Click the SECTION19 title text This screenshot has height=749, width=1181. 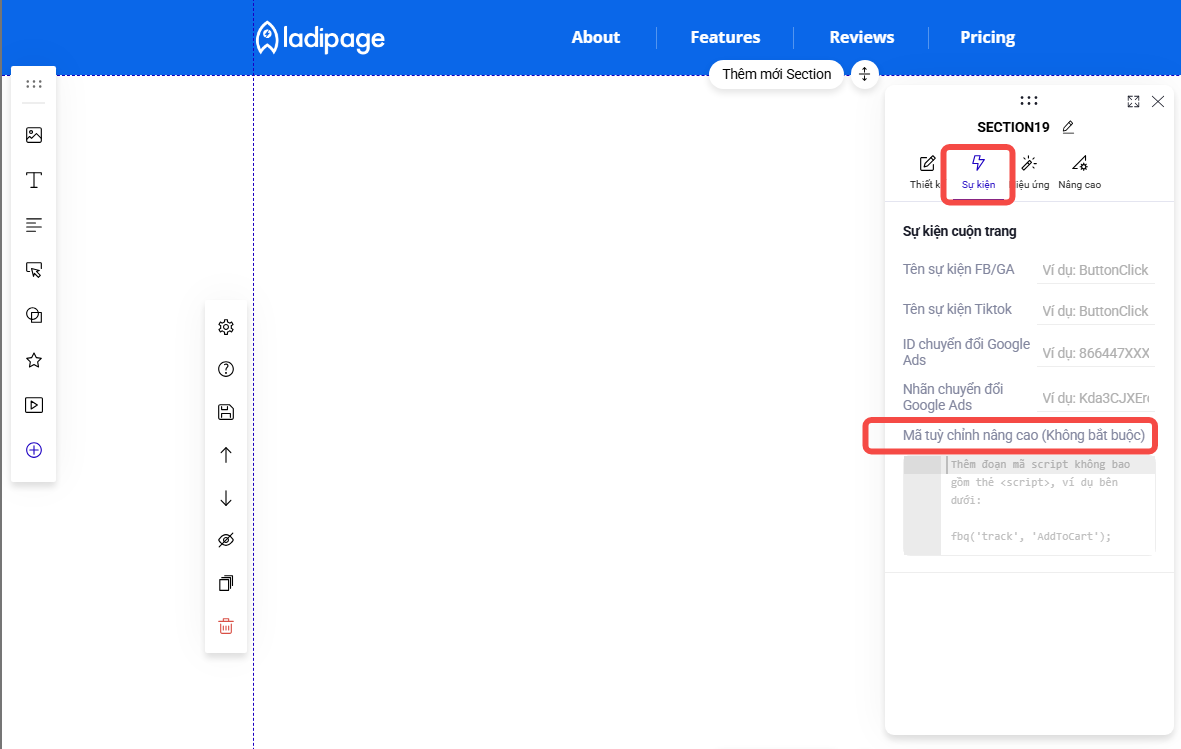click(1013, 127)
